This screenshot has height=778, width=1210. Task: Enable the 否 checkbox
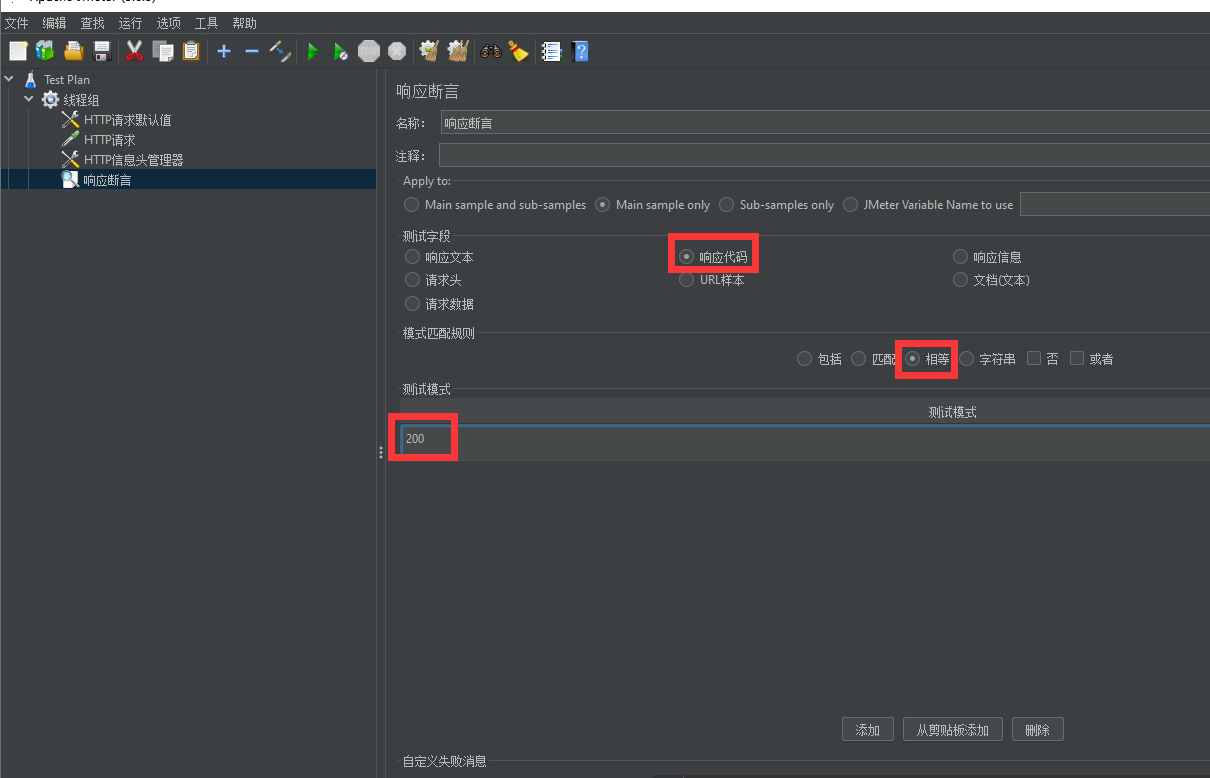1034,358
